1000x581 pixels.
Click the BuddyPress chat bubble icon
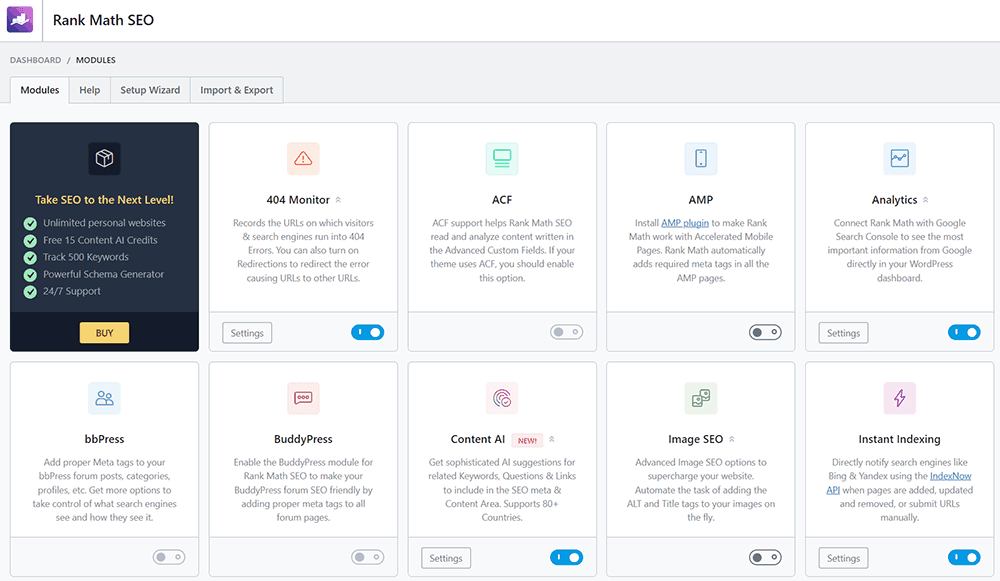[303, 398]
